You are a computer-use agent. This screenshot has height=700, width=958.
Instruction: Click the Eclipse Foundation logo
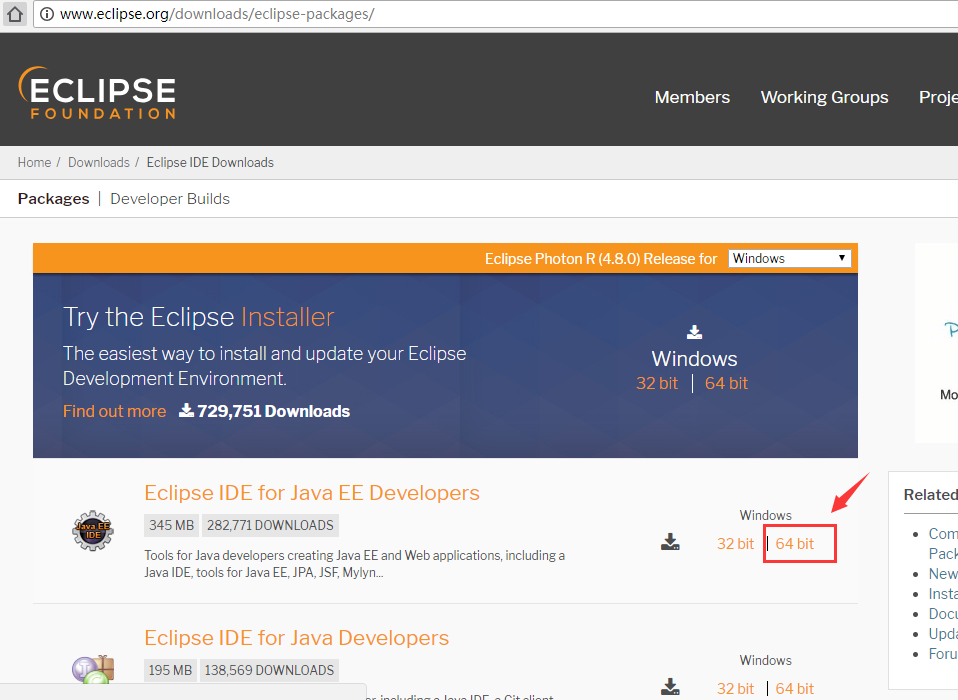[97, 93]
